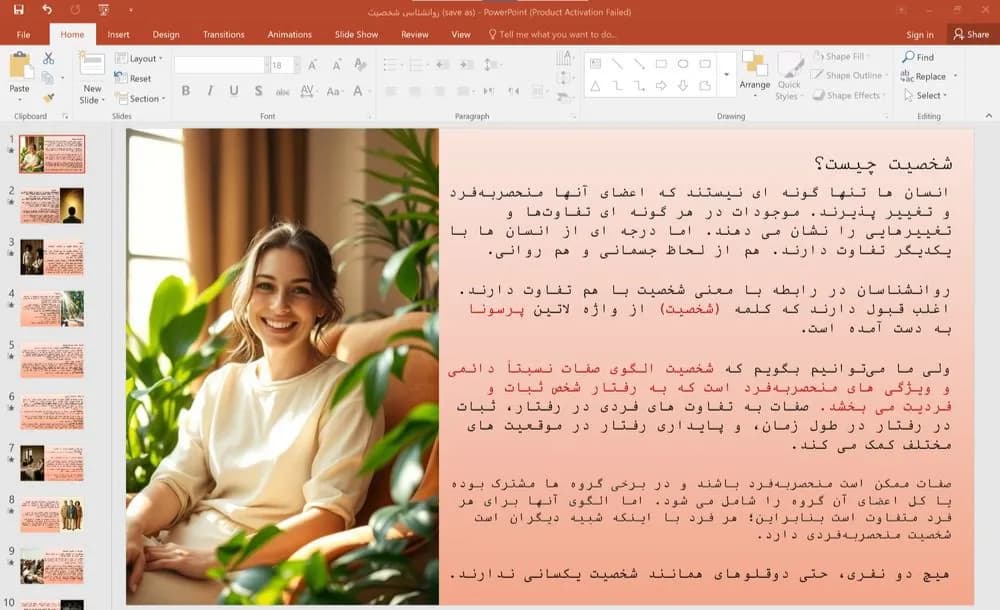Toggle Italic formatting
The width and height of the screenshot is (1000, 610).
pyautogui.click(x=210, y=91)
